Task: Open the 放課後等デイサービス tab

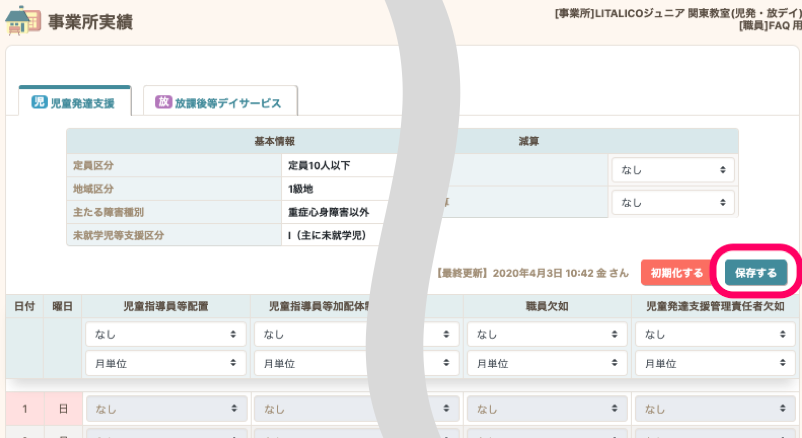Action: tap(219, 103)
